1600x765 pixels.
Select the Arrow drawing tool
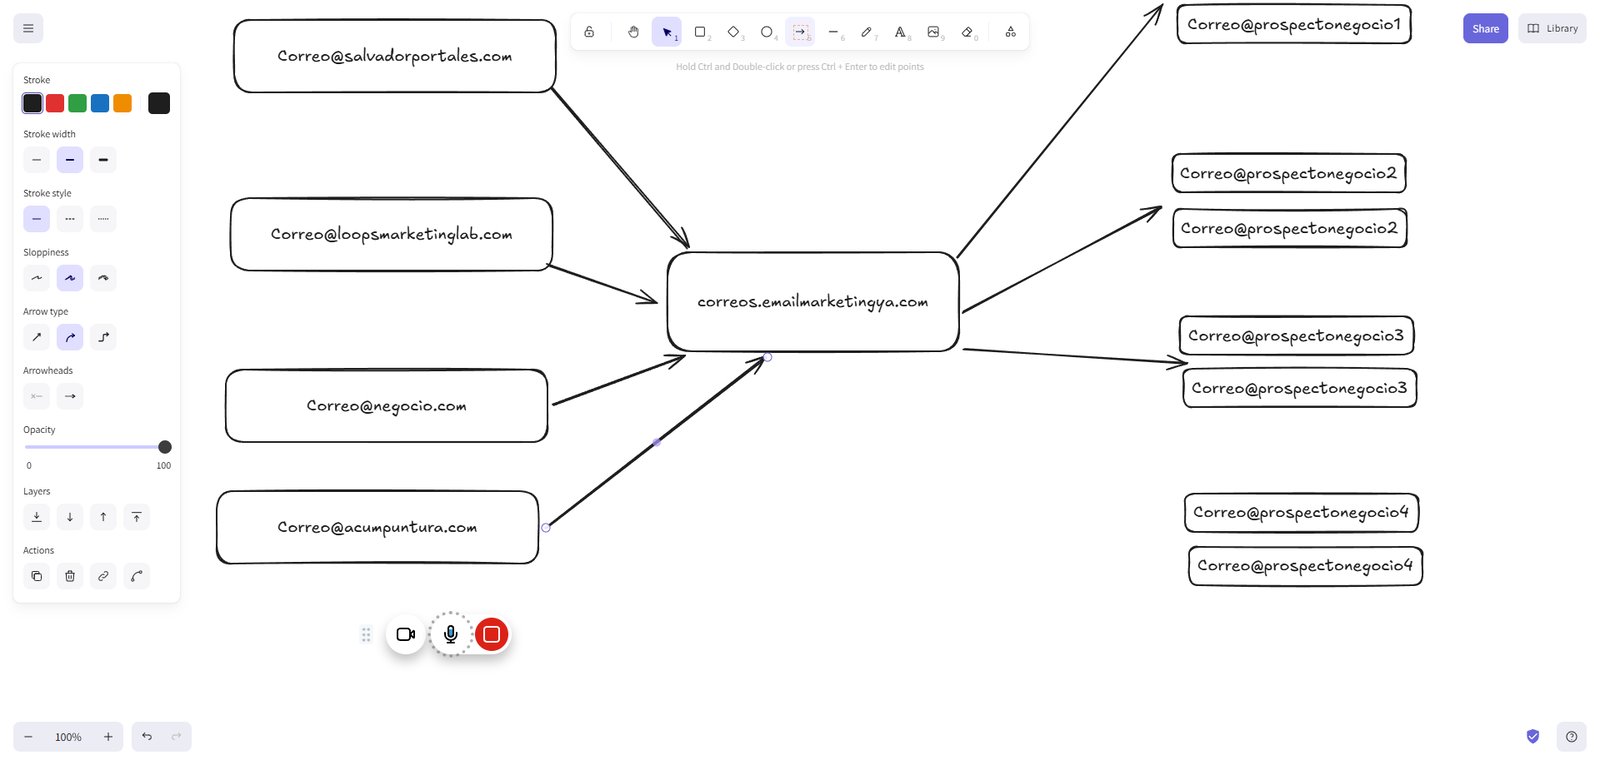pyautogui.click(x=800, y=32)
